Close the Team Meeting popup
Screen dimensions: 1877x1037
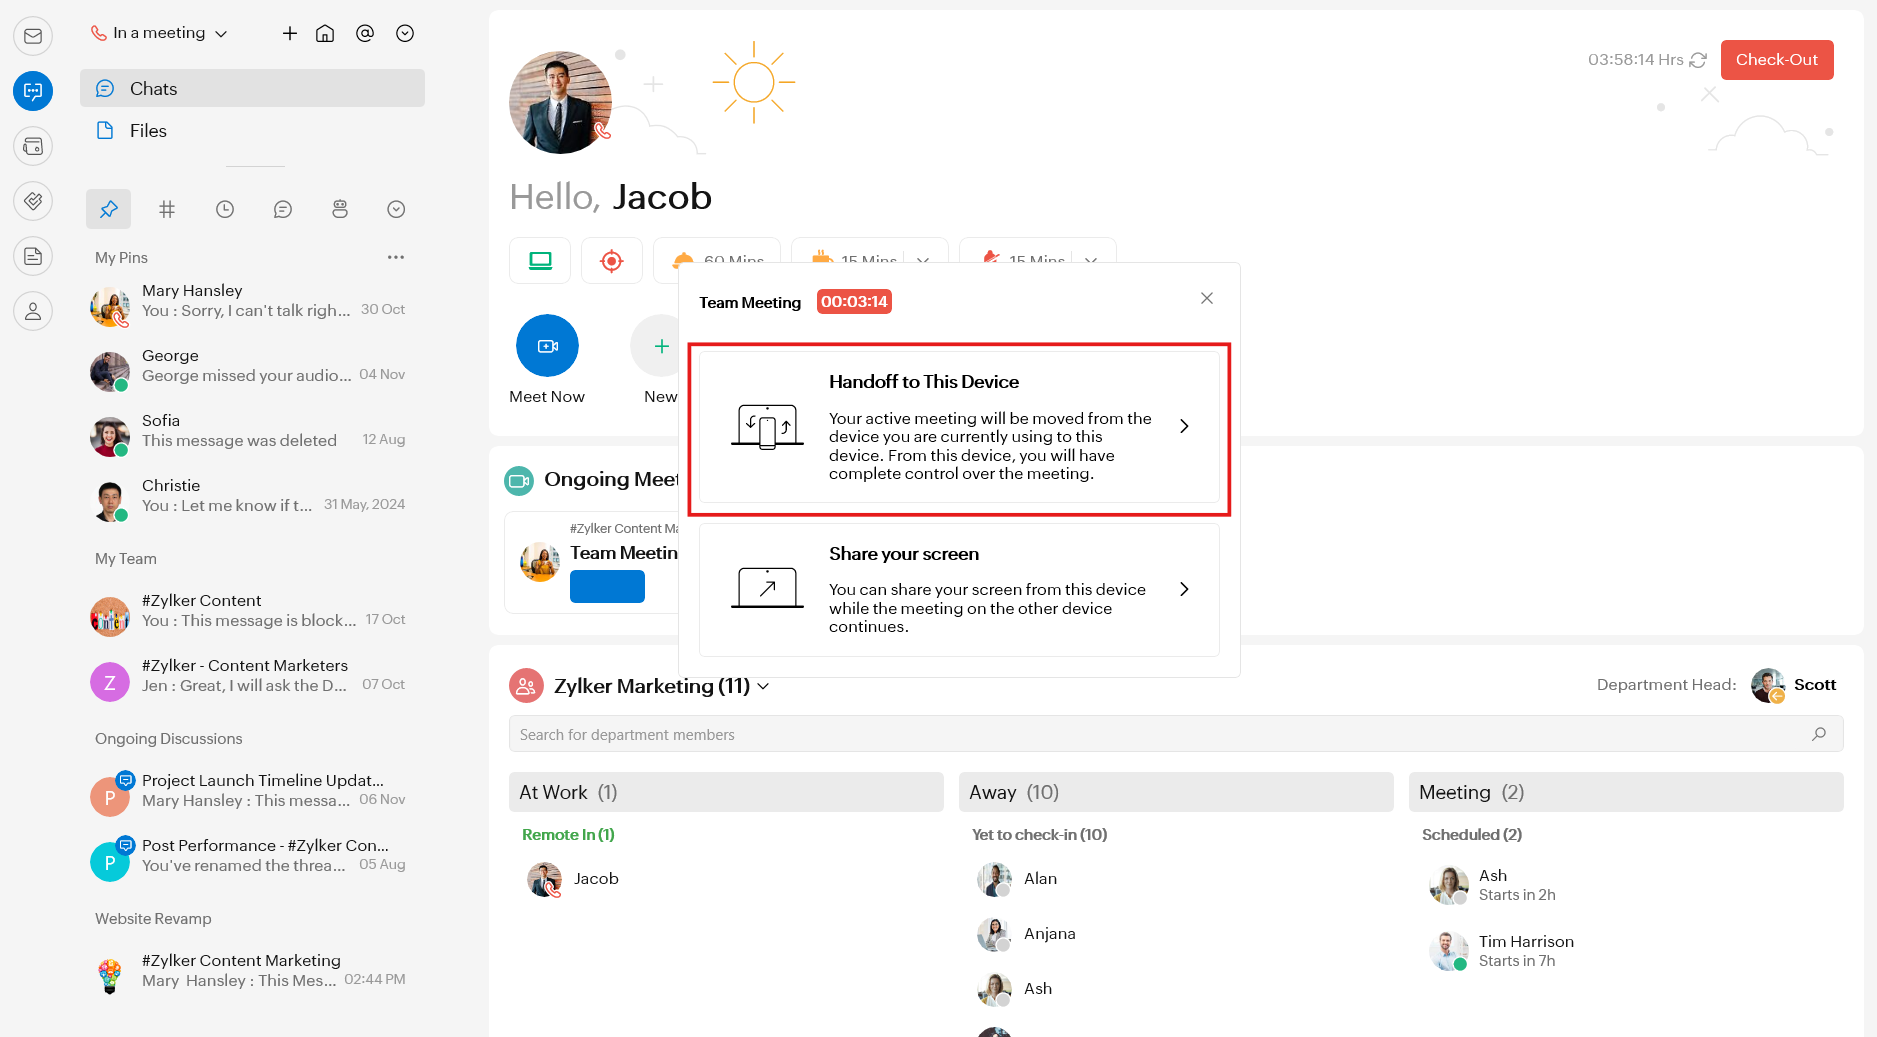(x=1207, y=298)
